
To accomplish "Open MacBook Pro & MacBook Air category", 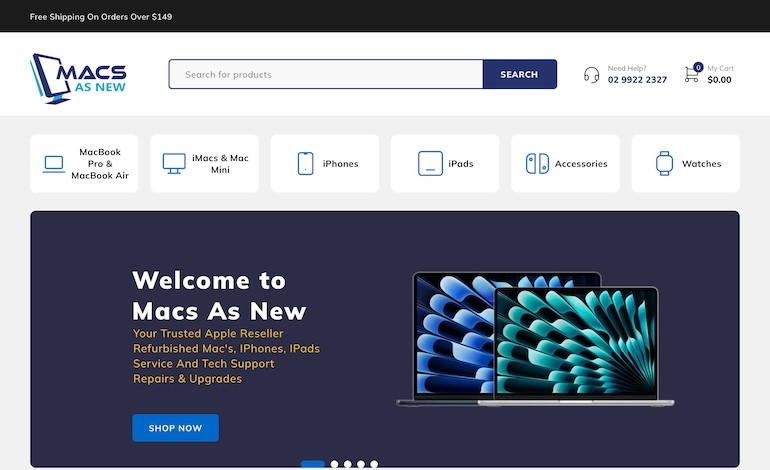I will 99,164.
